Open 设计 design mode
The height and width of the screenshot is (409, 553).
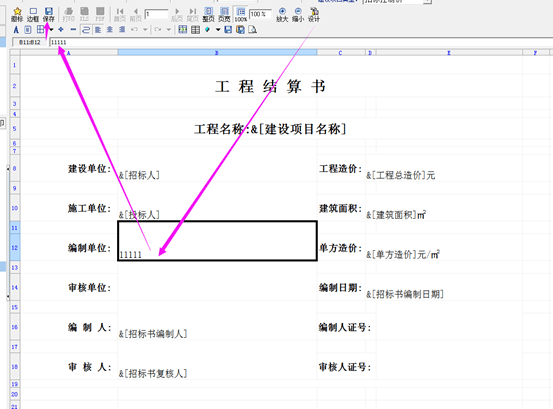(314, 15)
